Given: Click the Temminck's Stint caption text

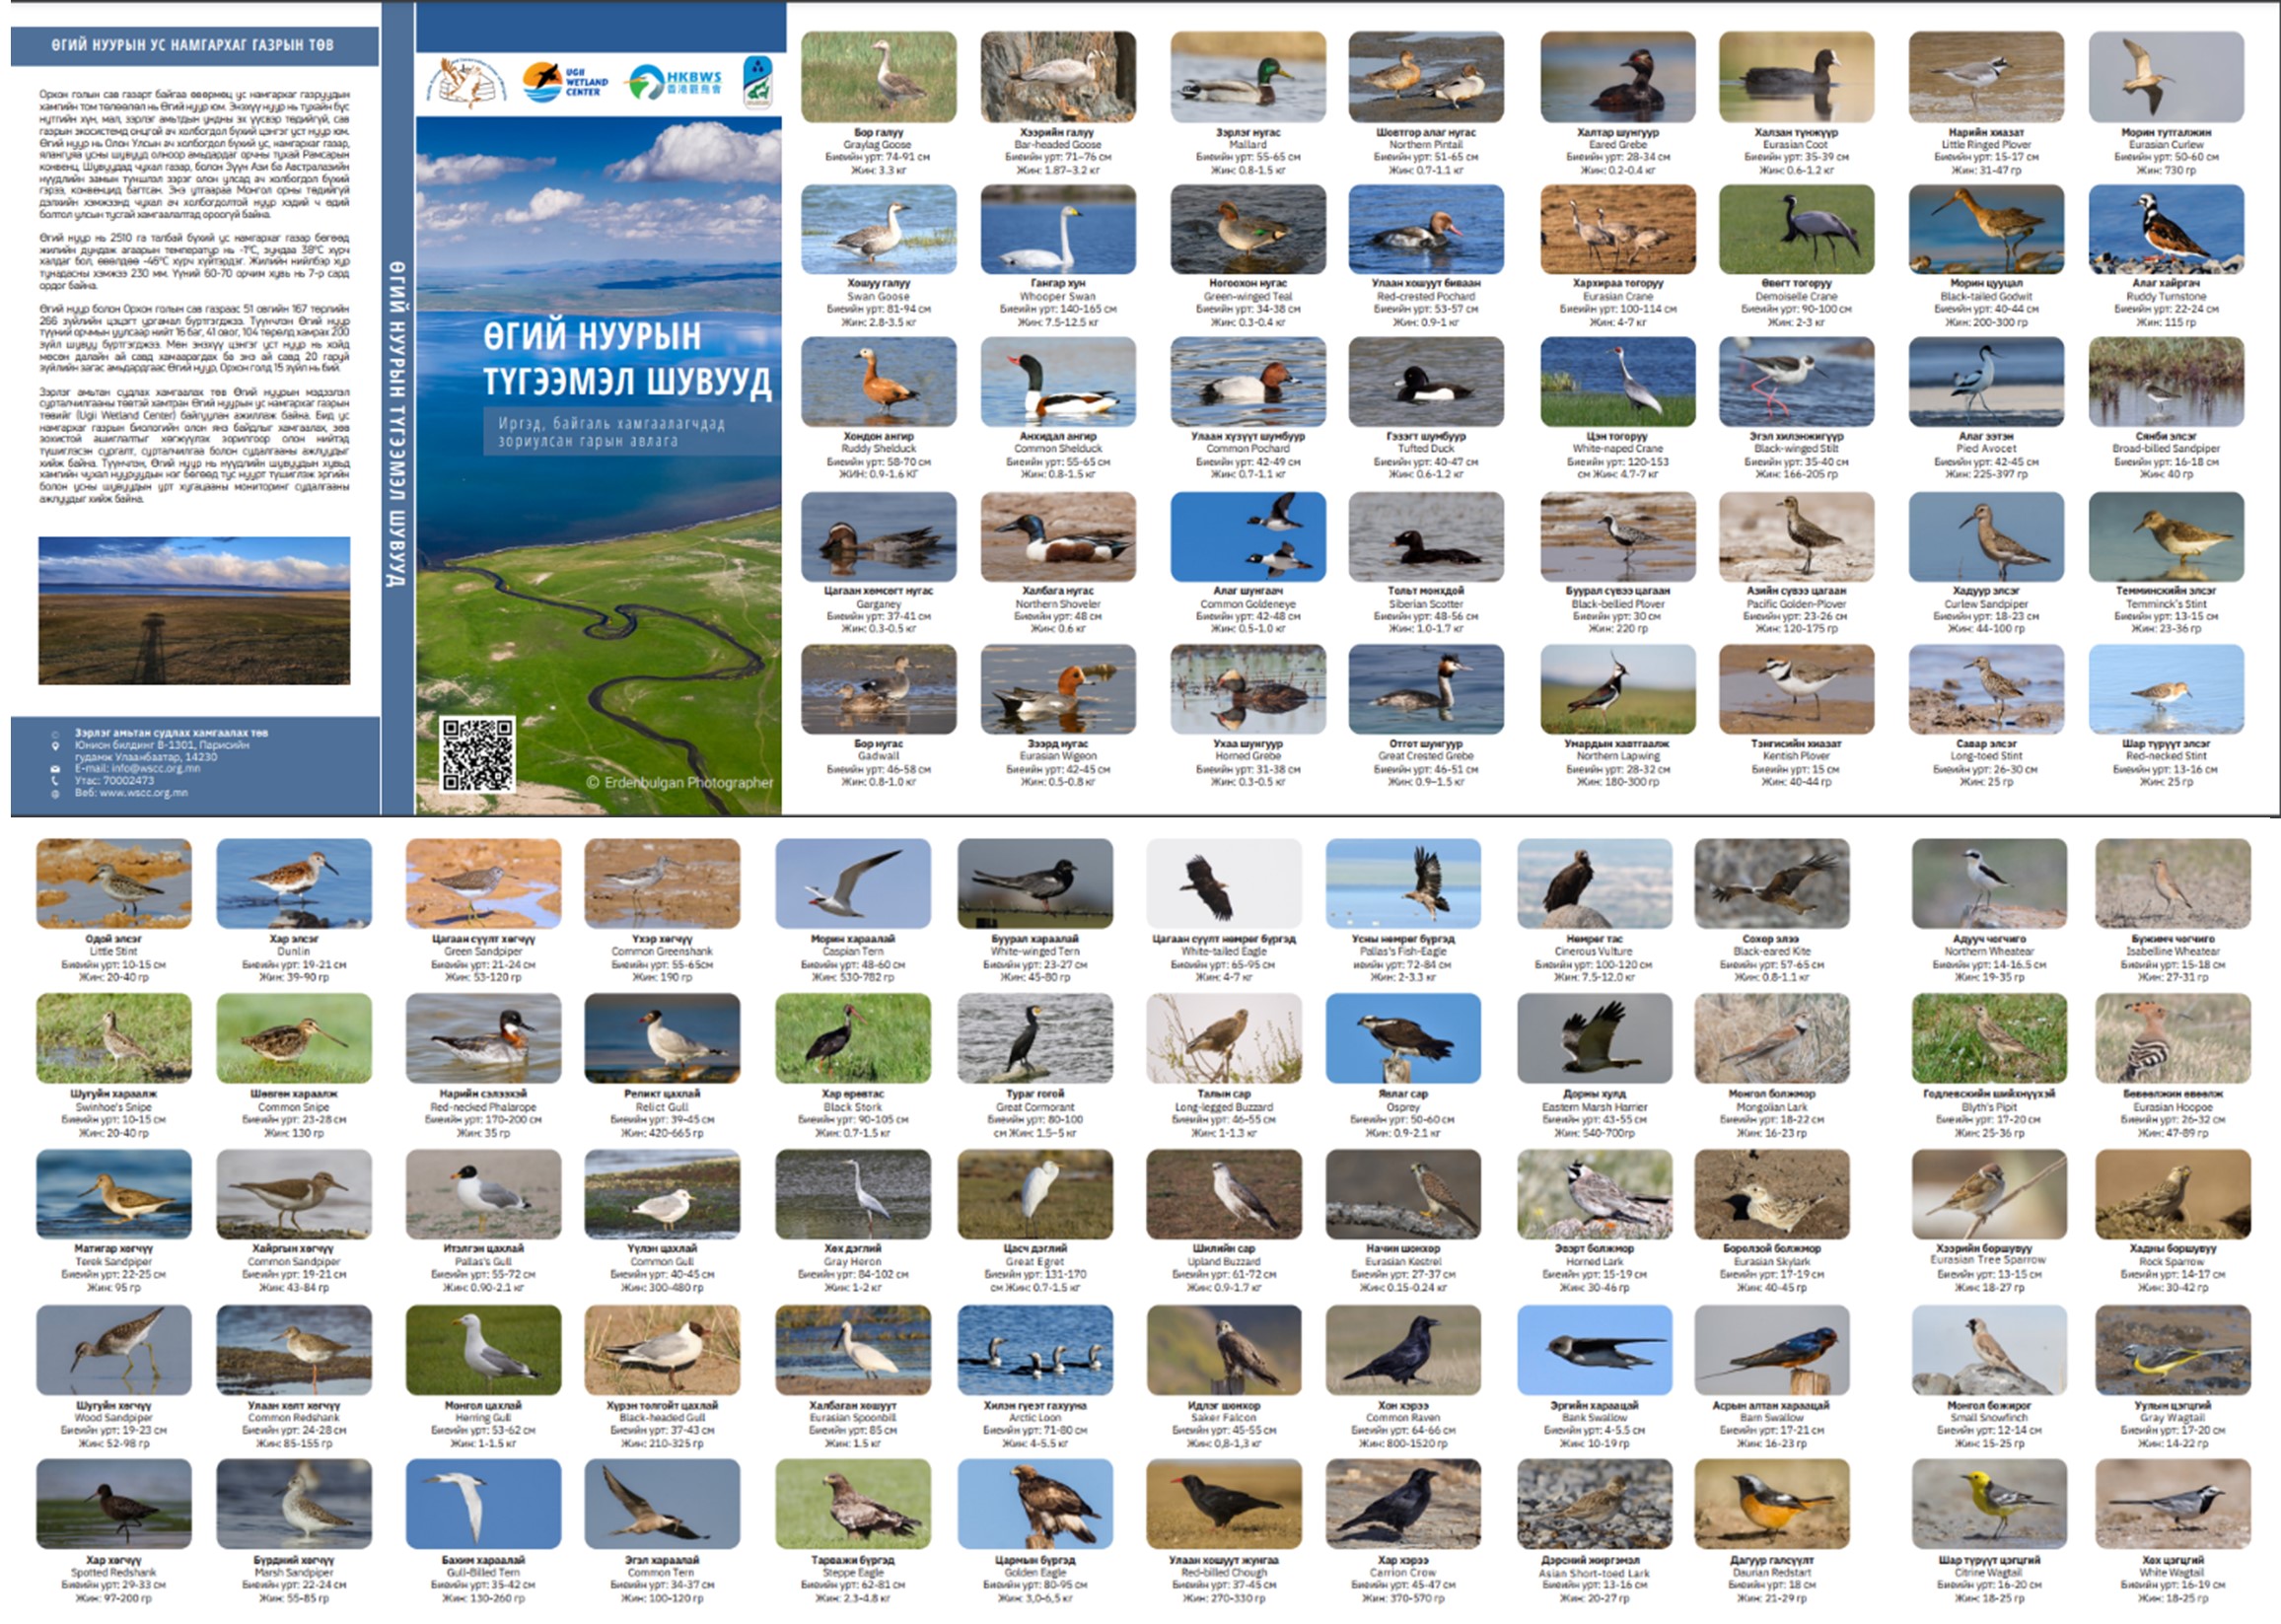Looking at the screenshot, I should tap(2166, 604).
